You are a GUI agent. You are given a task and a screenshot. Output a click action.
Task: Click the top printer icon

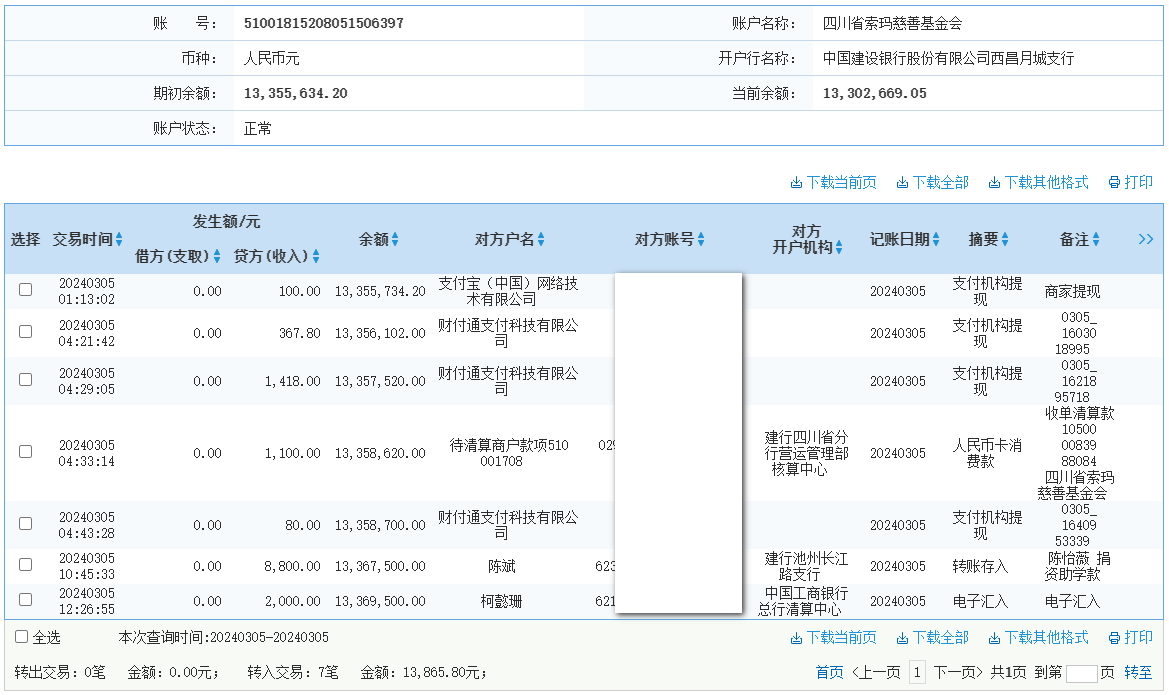(1114, 183)
